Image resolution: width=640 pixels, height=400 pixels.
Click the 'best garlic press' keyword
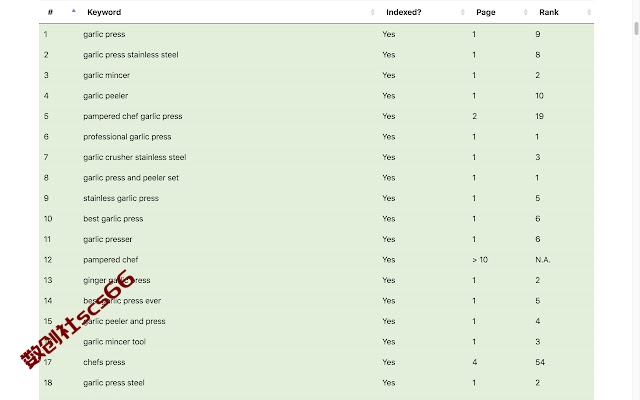(113, 219)
